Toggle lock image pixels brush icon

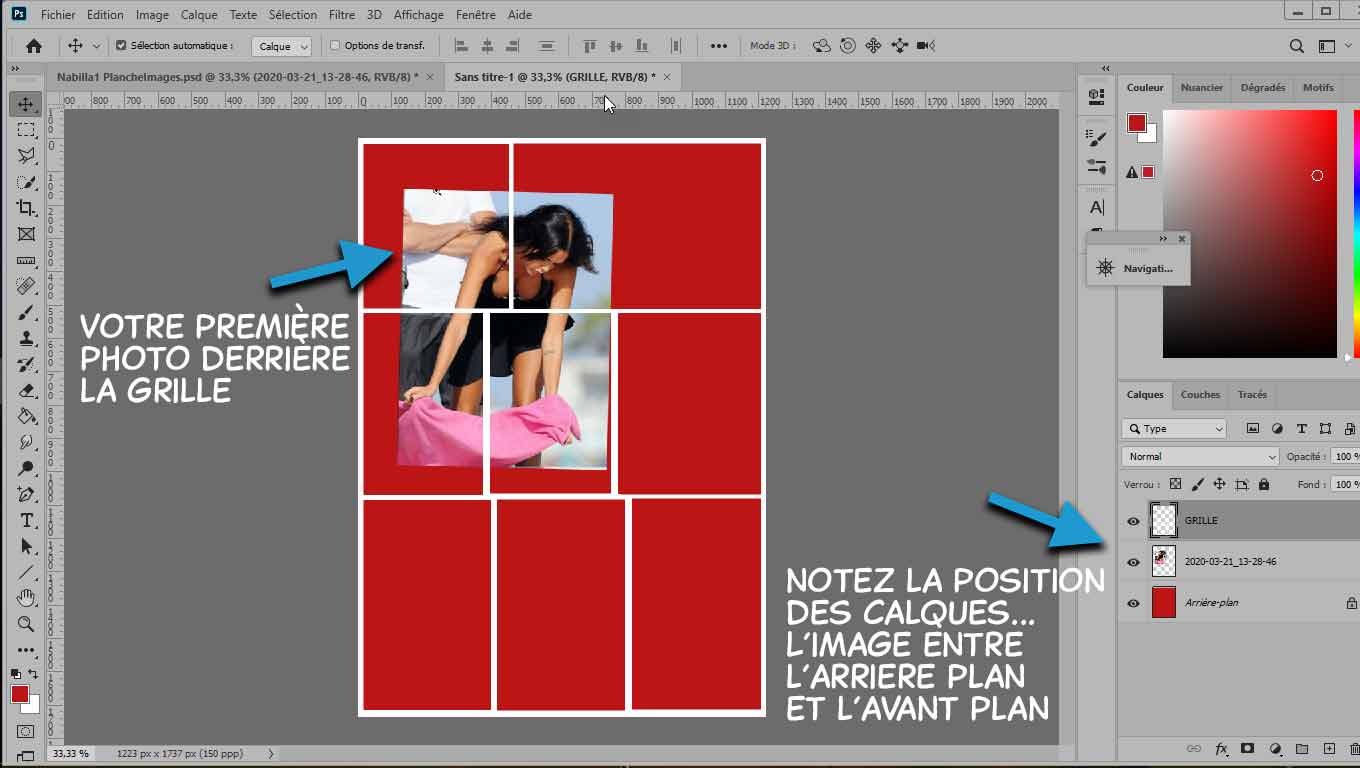click(1198, 484)
